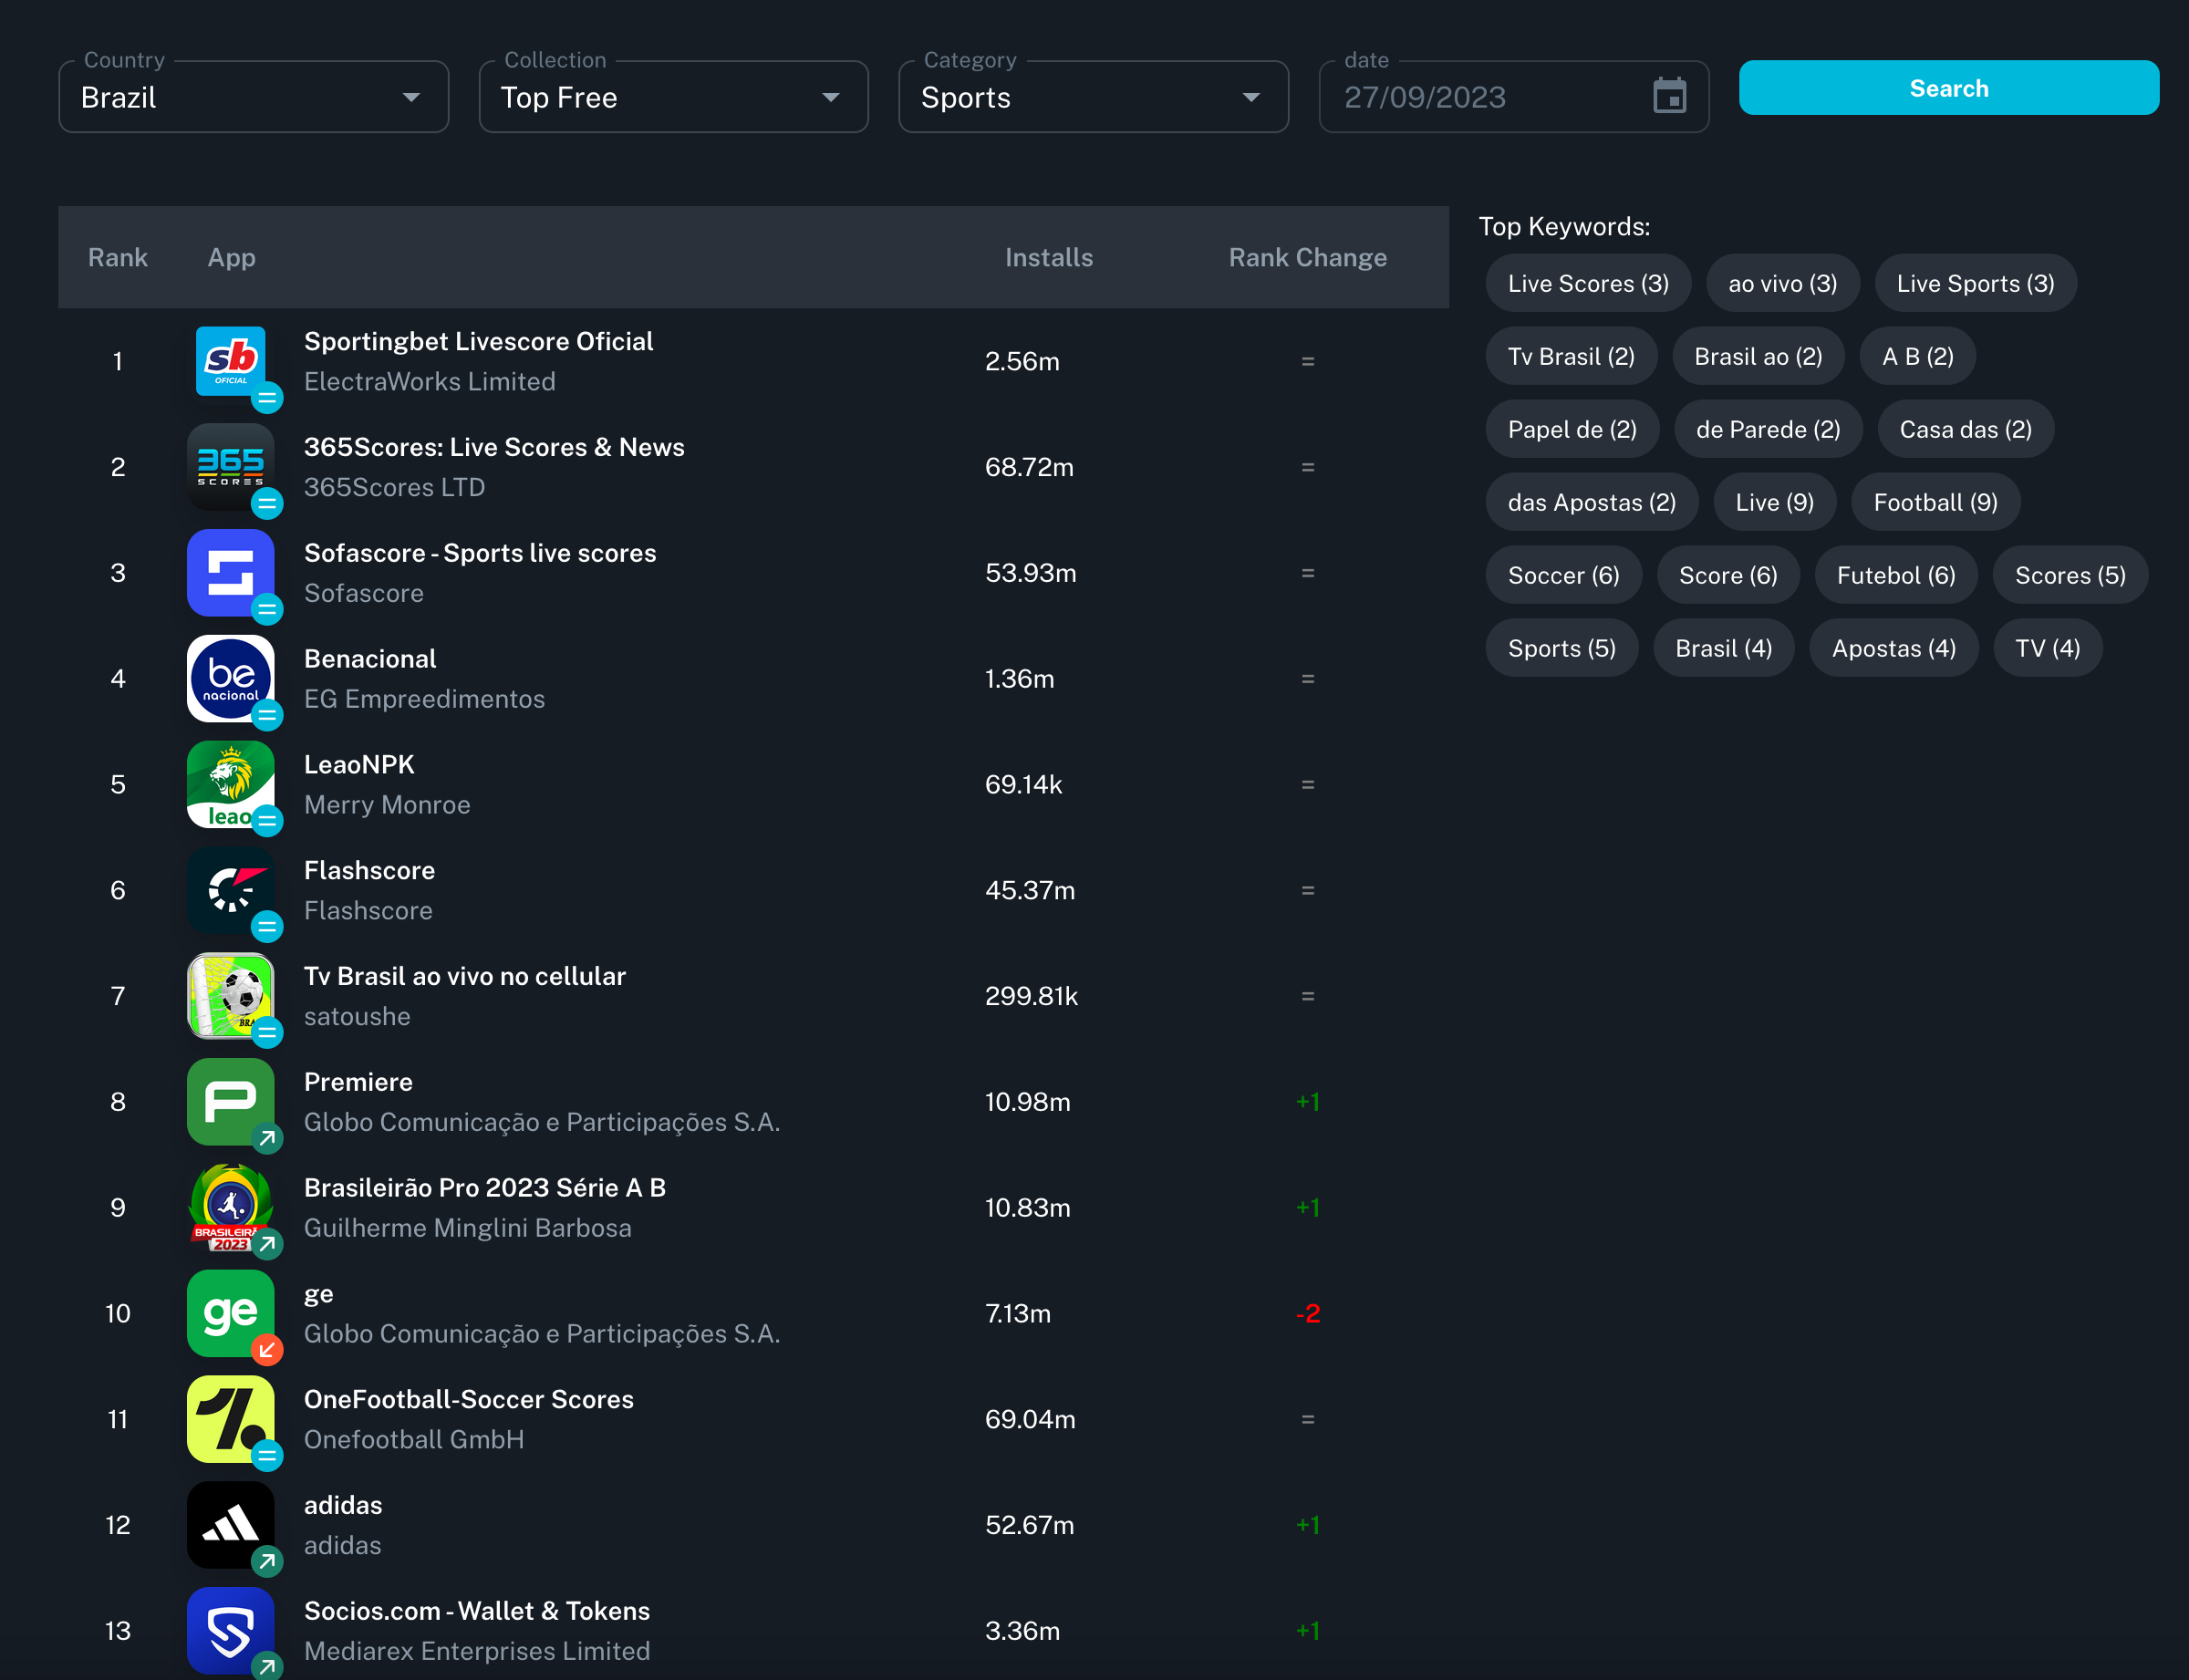
Task: Click the Flashscore app icon
Action: pyautogui.click(x=230, y=891)
